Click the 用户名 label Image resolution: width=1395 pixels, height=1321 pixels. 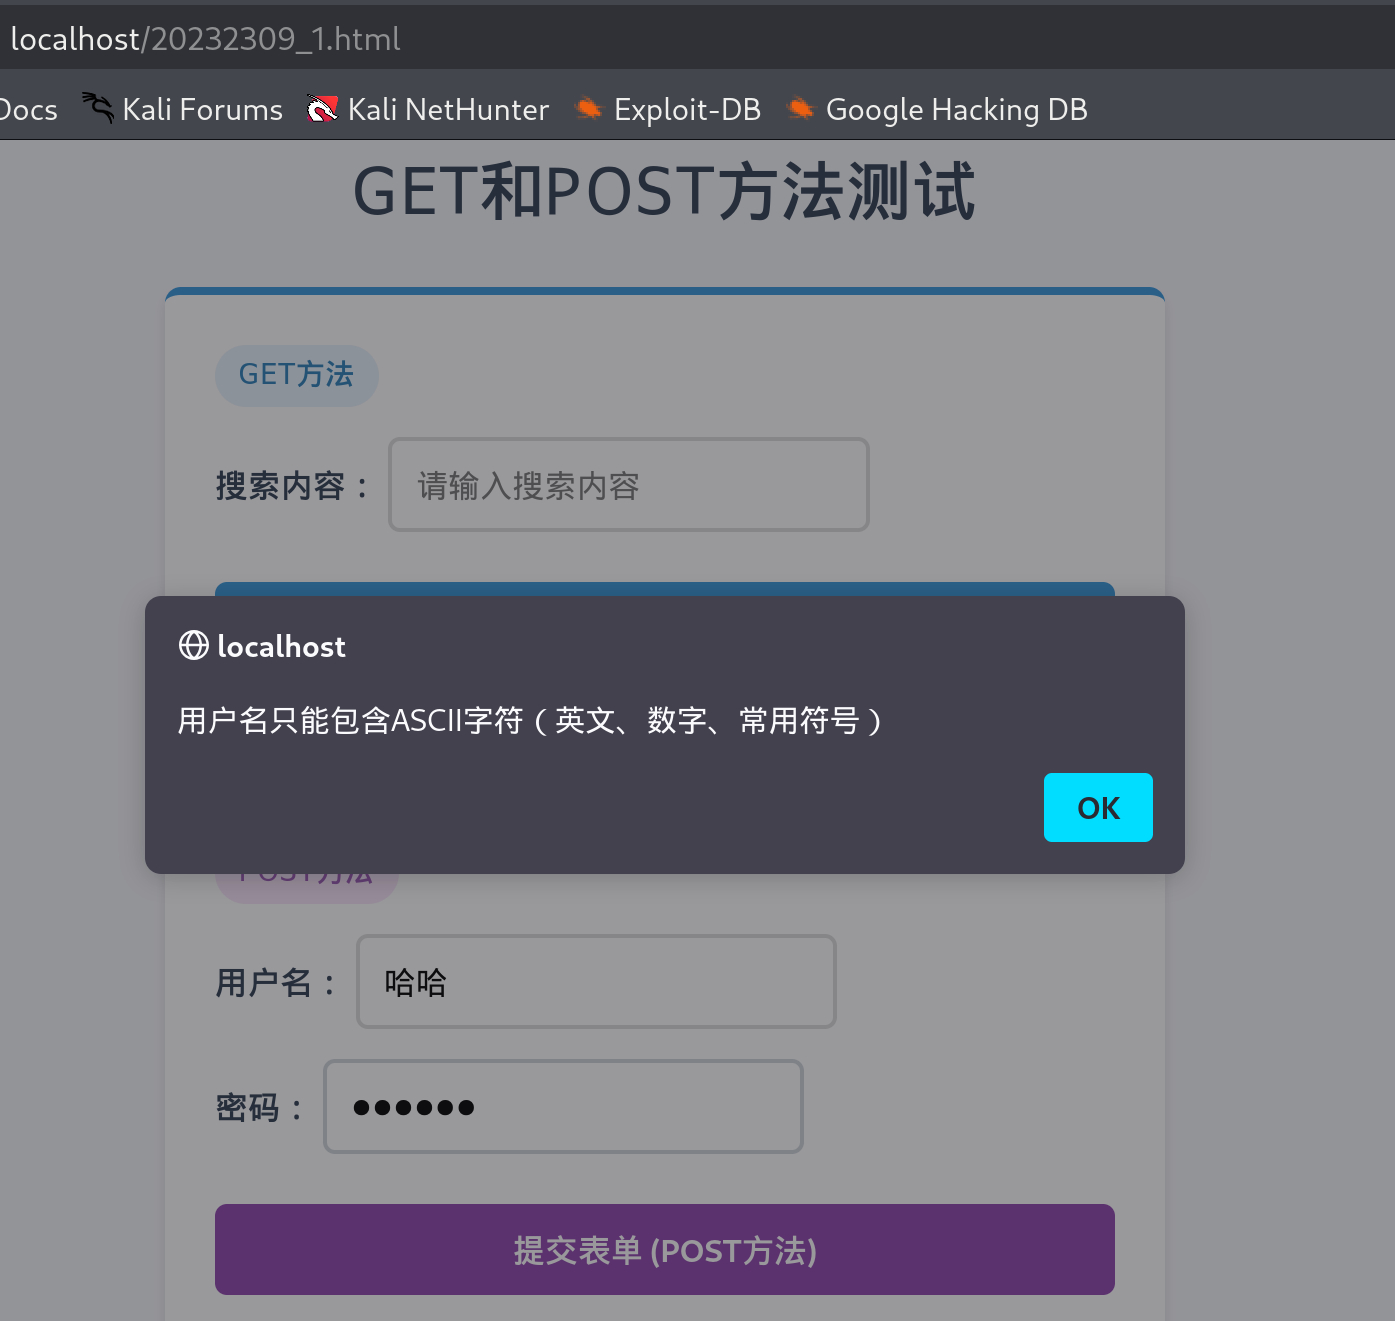(x=276, y=983)
